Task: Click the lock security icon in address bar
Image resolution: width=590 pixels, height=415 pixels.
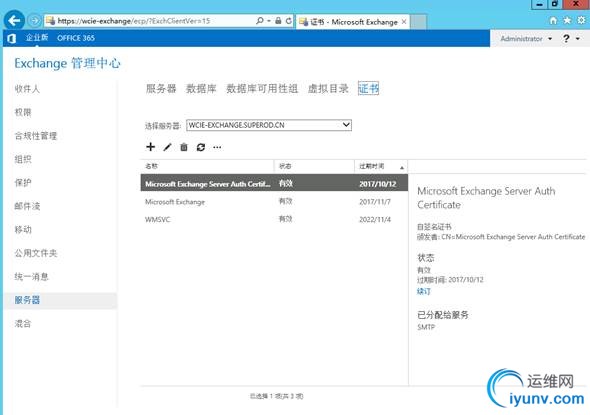Action: [x=278, y=21]
